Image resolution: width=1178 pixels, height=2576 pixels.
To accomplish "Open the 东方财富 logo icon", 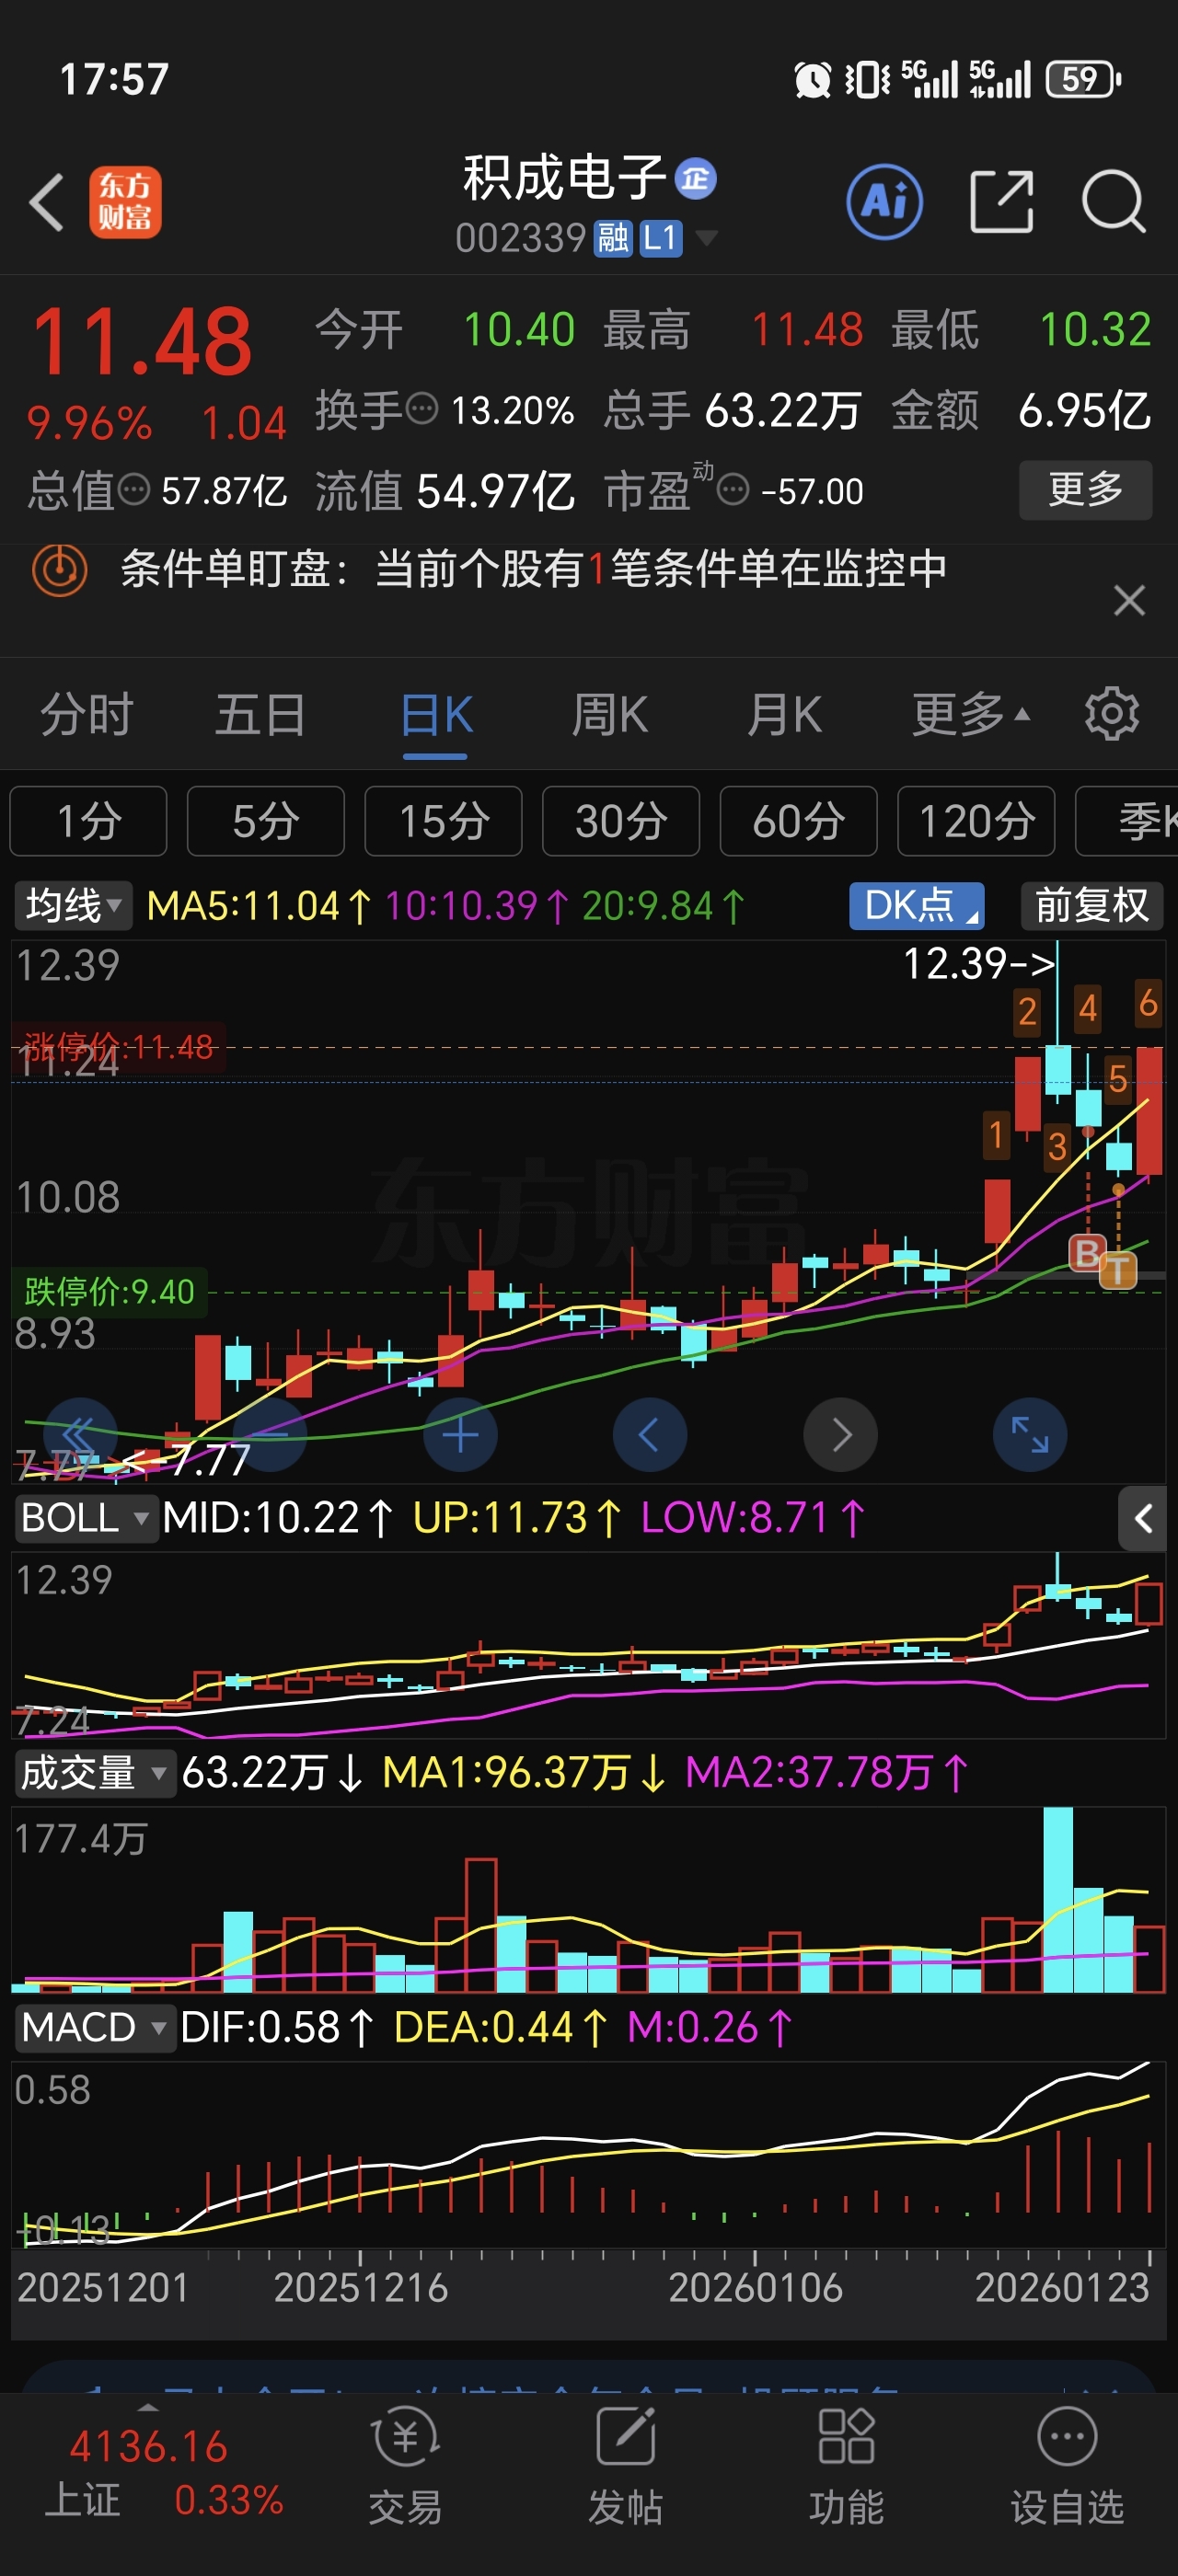I will click(125, 202).
